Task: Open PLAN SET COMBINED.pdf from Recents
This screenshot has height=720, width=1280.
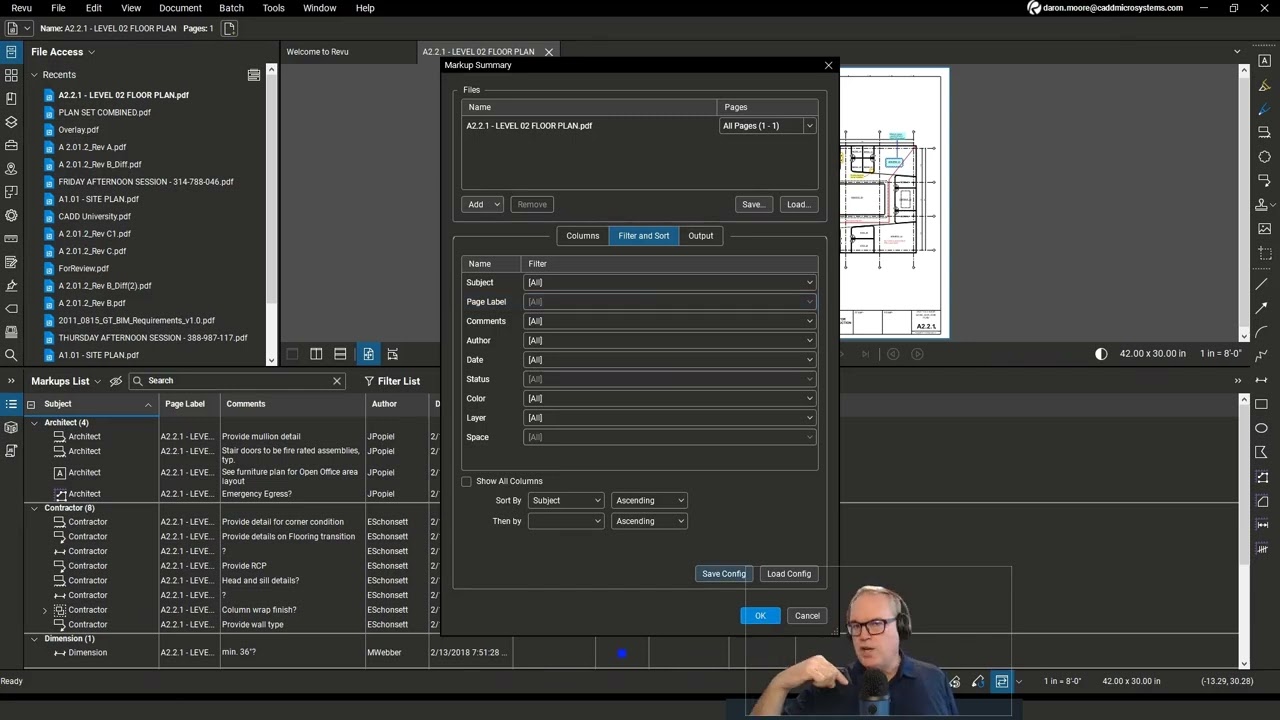Action: (x=104, y=113)
